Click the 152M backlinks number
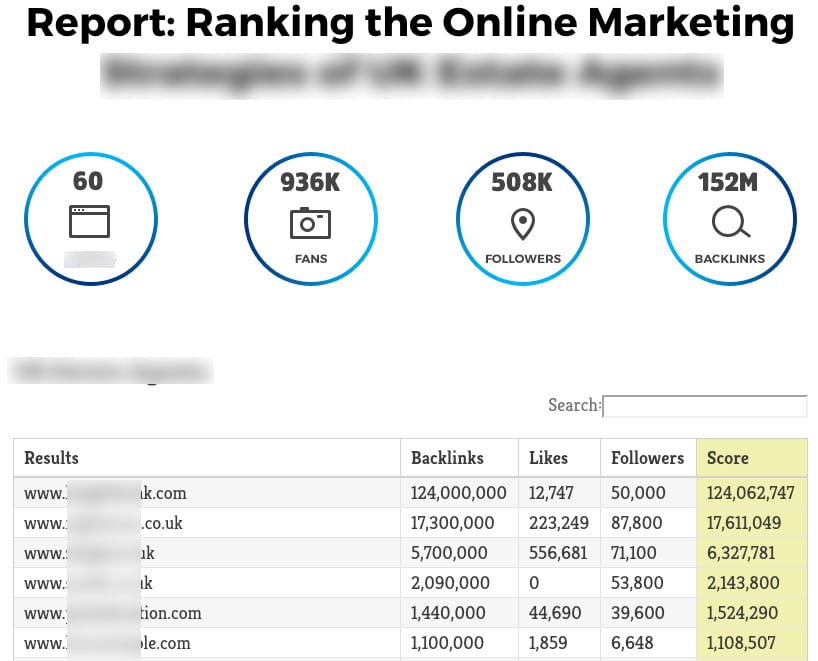818x661 pixels. point(728,183)
